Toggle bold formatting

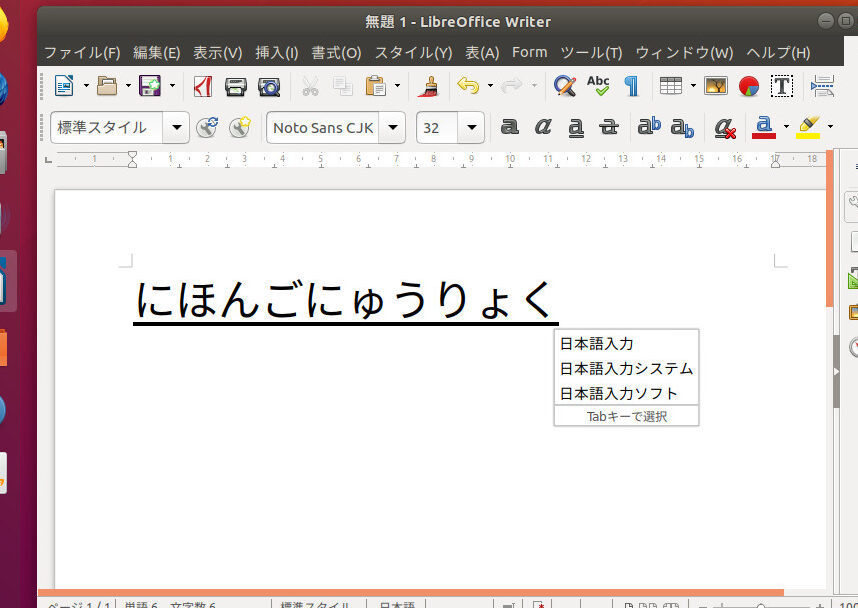(x=510, y=127)
